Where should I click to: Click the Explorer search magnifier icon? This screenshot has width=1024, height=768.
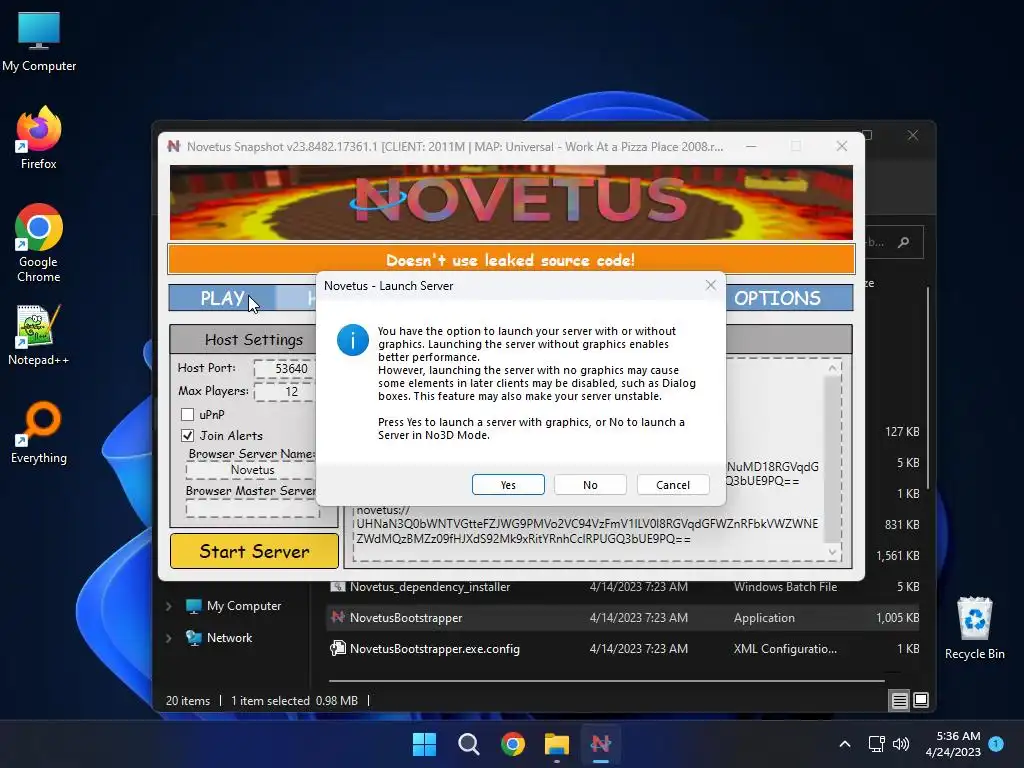tap(904, 243)
